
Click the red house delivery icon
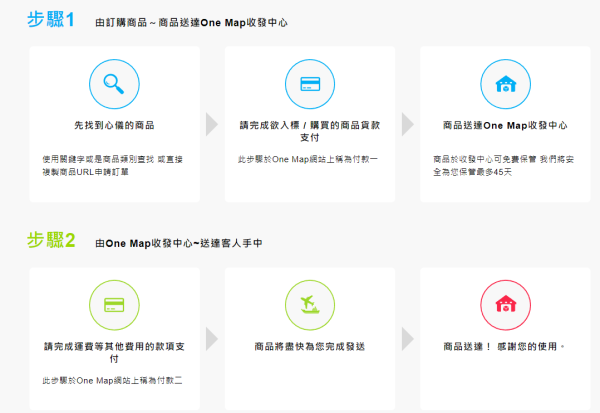pyautogui.click(x=504, y=303)
